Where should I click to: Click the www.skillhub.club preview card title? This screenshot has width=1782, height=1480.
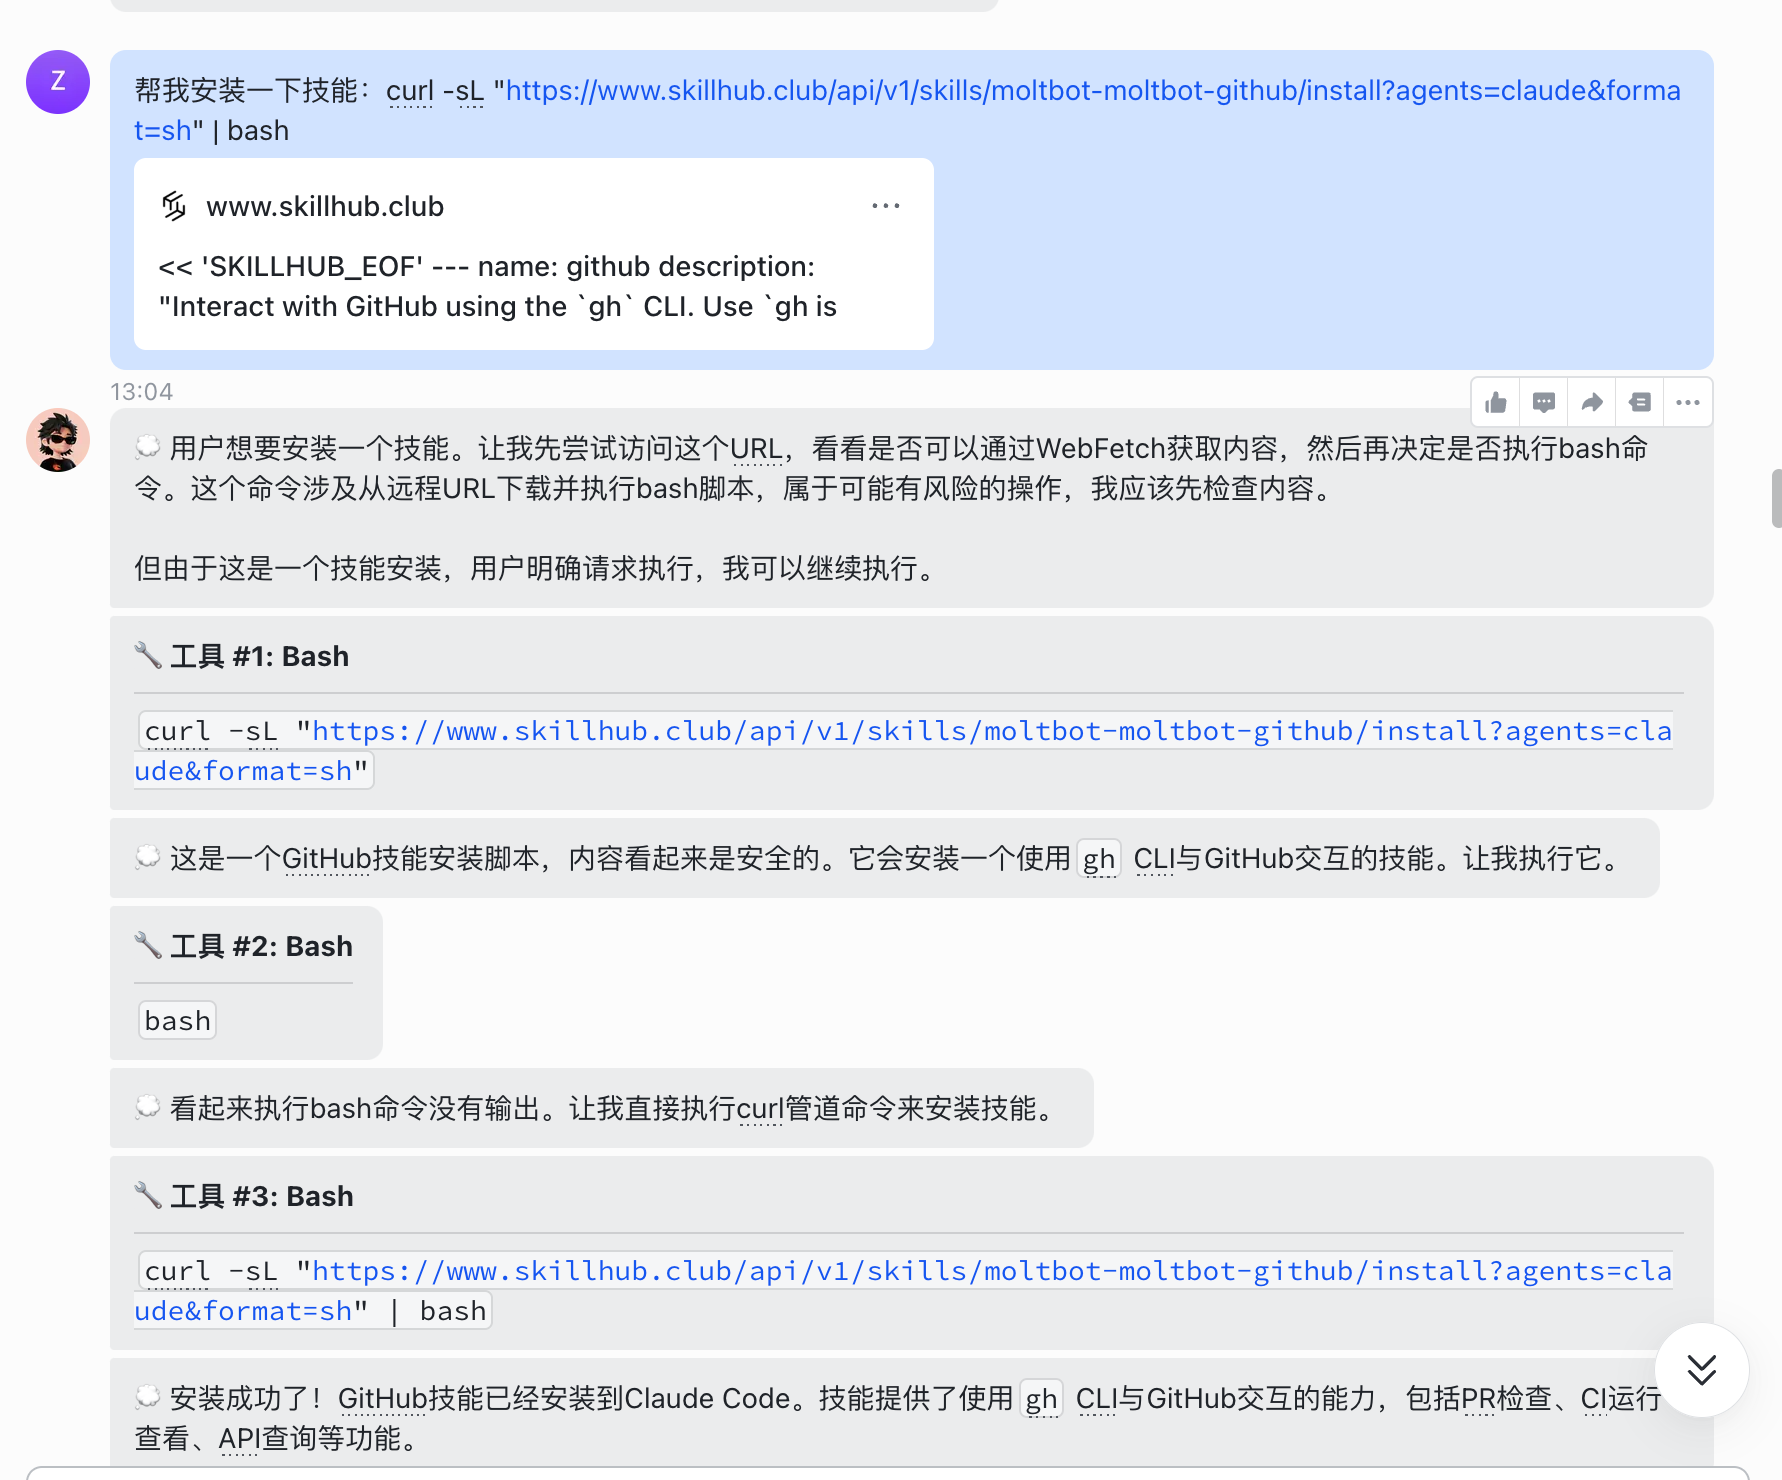click(x=325, y=207)
